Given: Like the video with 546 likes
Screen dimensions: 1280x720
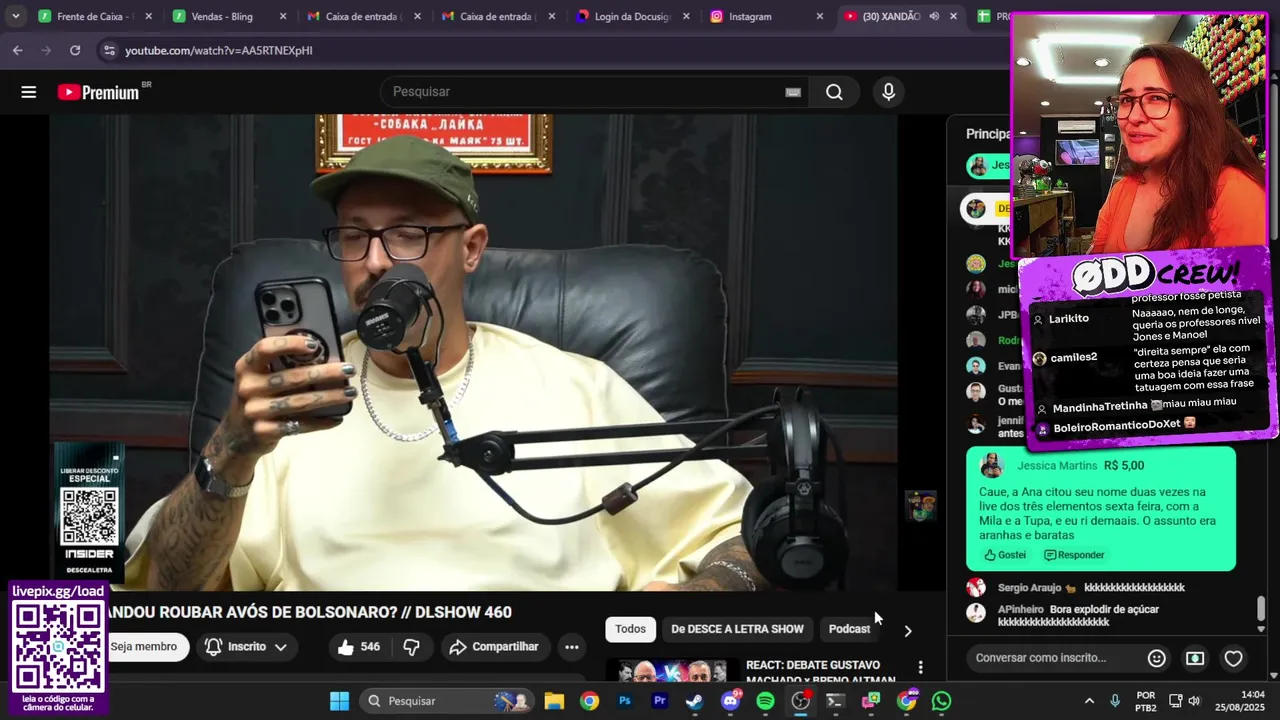Looking at the screenshot, I should (359, 647).
